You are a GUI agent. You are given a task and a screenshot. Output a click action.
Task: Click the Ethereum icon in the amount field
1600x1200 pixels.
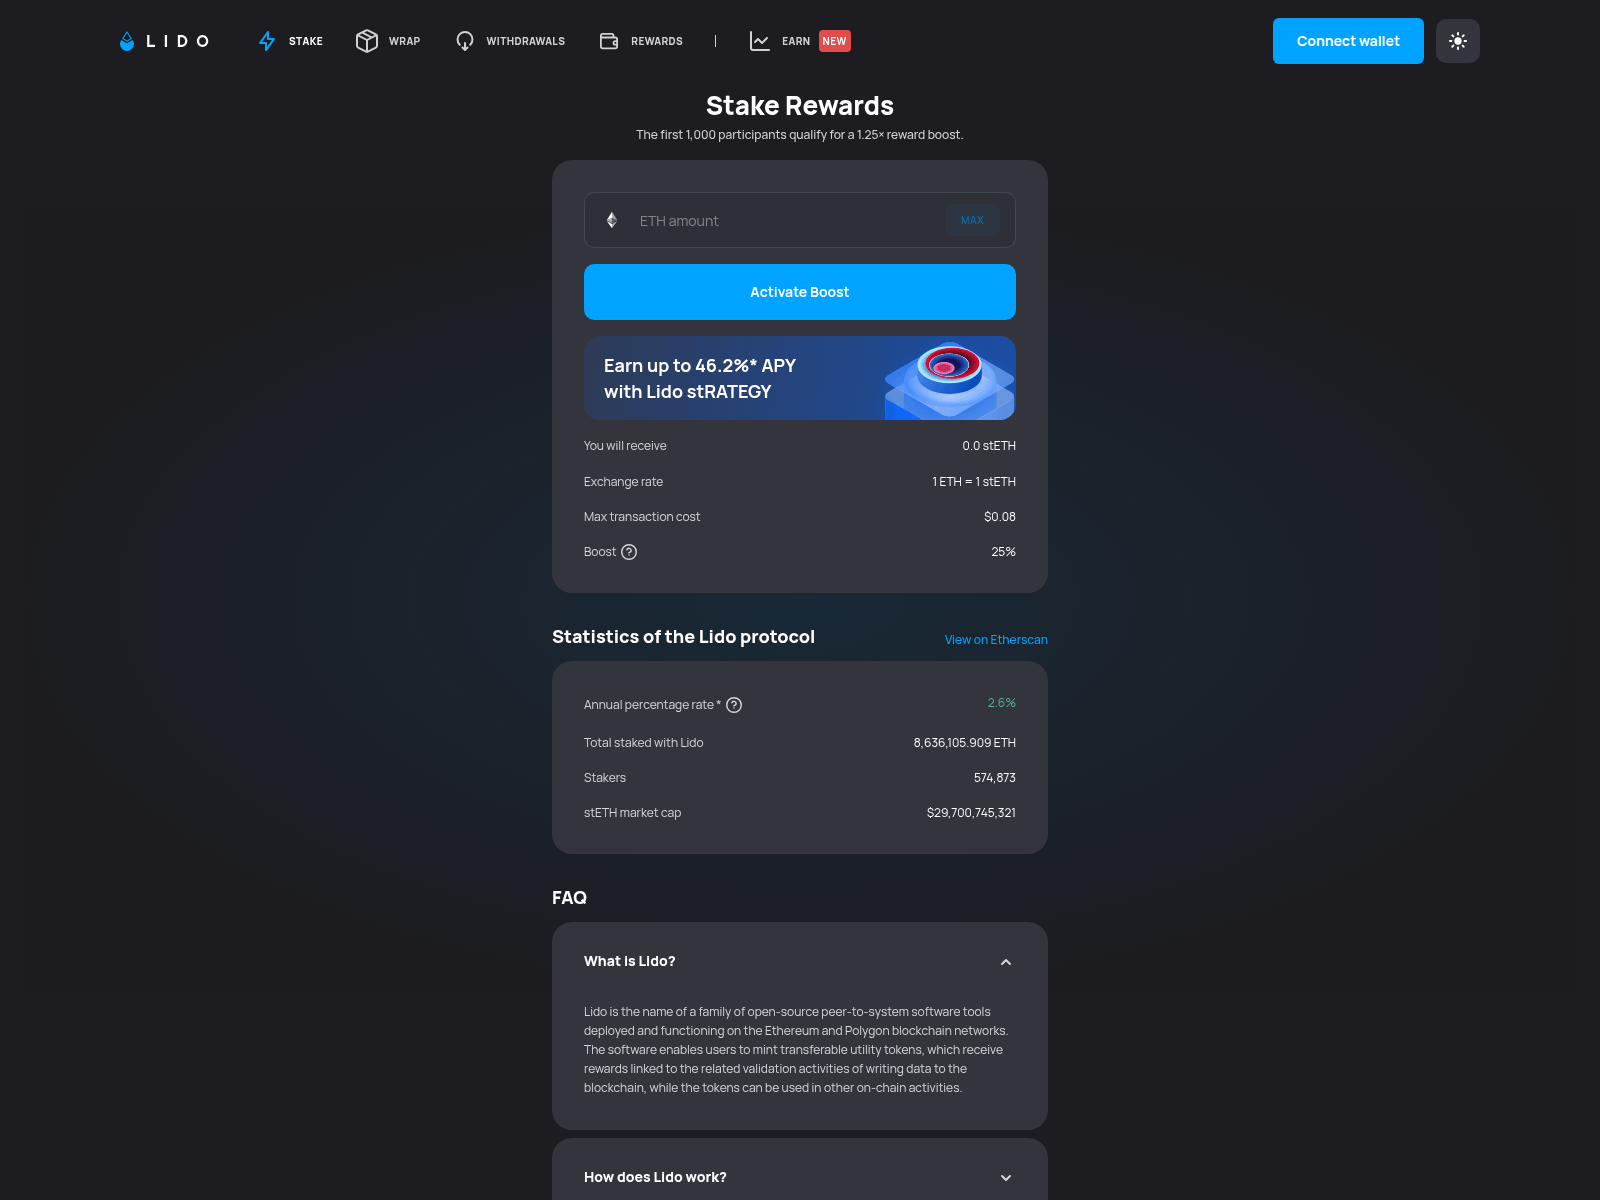pyautogui.click(x=612, y=220)
